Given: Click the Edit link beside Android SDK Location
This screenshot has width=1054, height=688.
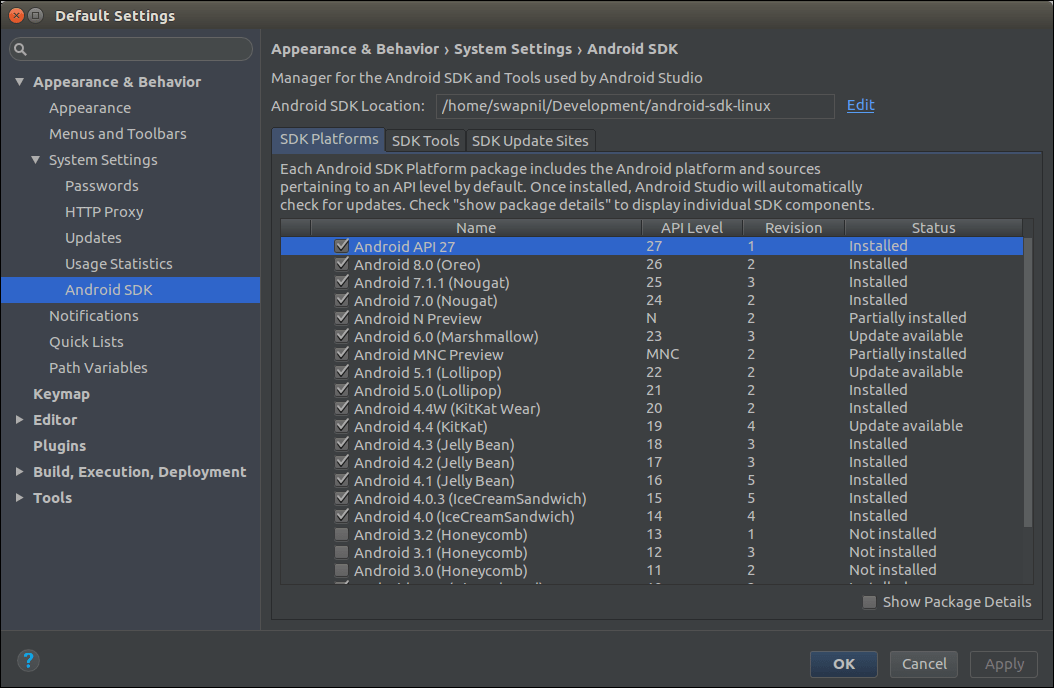Looking at the screenshot, I should 860,105.
